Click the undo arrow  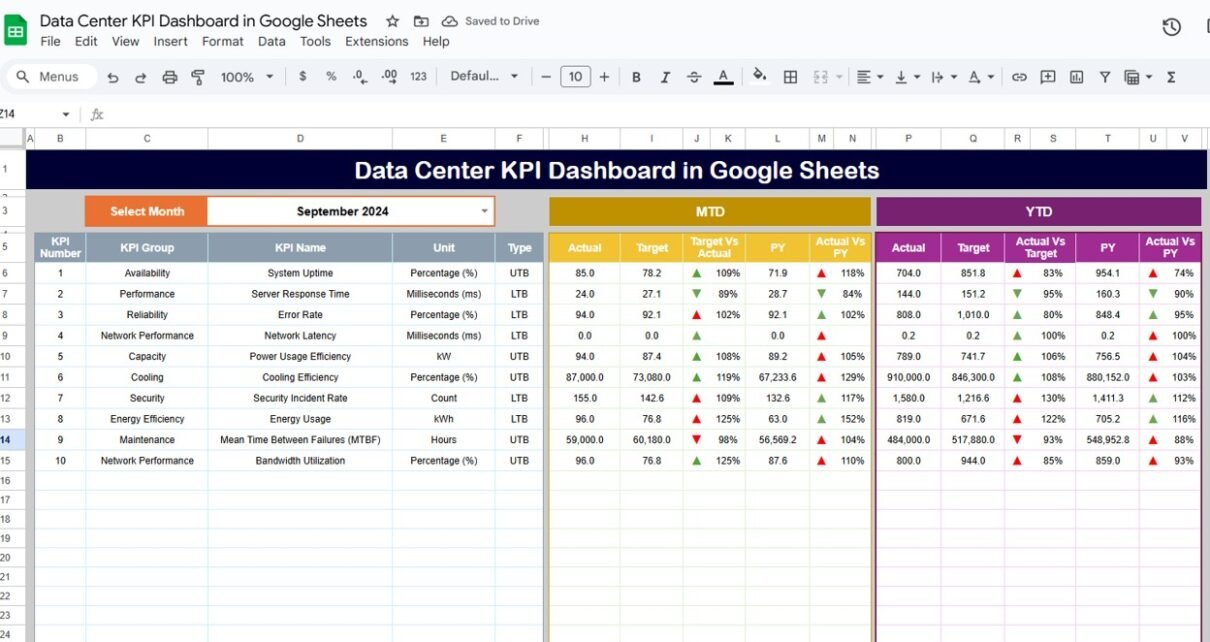point(113,77)
